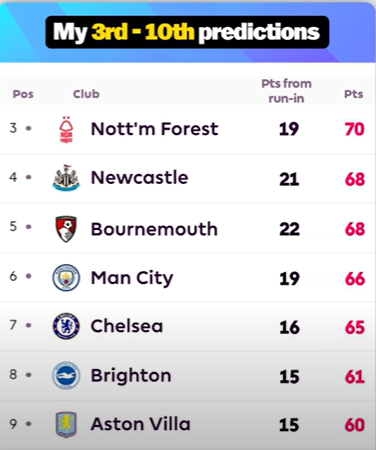Image resolution: width=376 pixels, height=450 pixels.
Task: Open the Nott'm Forest club name
Action: point(154,129)
